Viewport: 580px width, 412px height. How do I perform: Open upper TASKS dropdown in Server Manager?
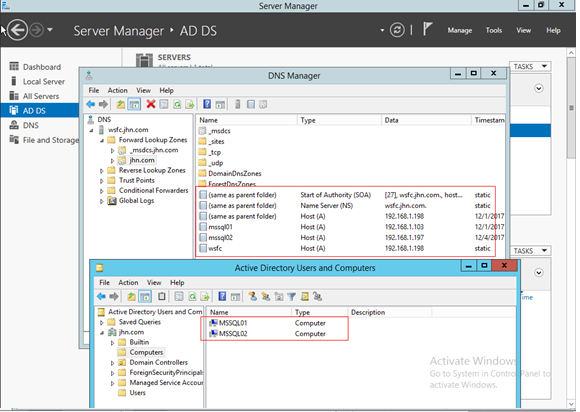(530, 67)
